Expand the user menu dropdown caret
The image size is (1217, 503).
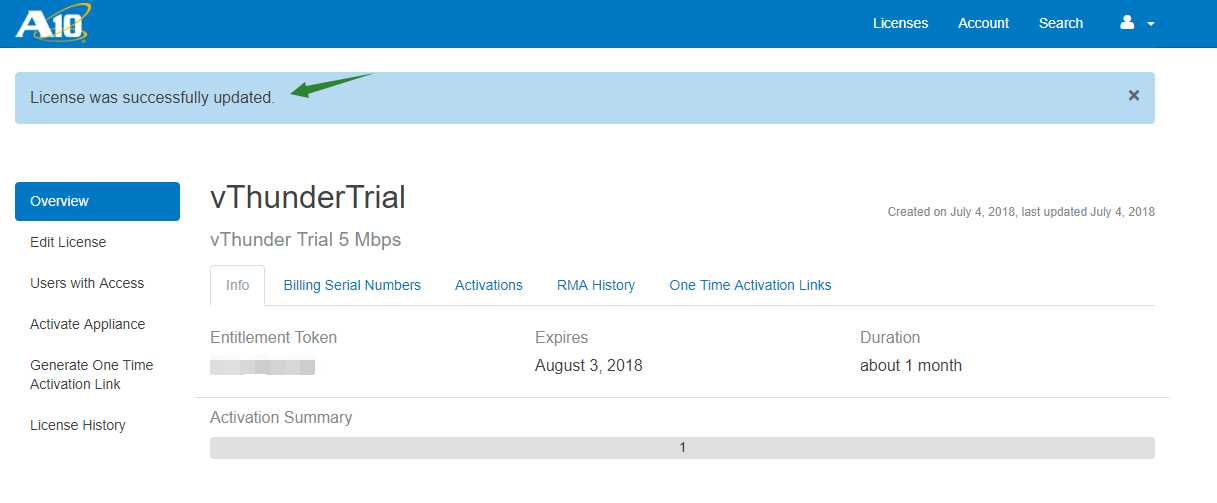[1151, 24]
